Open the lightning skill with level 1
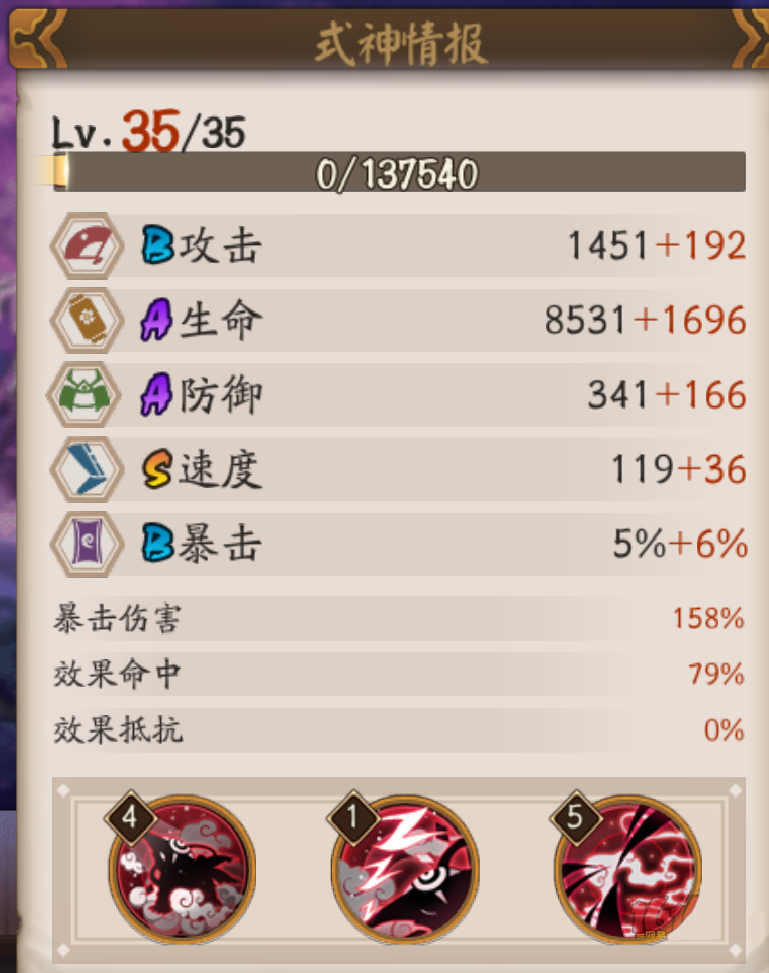 [405, 869]
